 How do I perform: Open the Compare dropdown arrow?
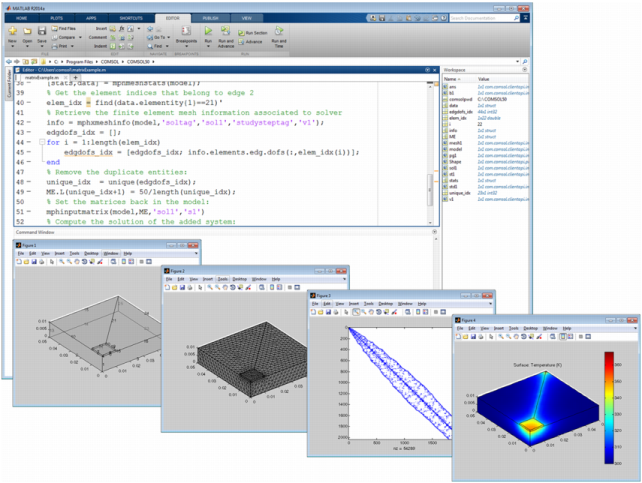(x=80, y=37)
